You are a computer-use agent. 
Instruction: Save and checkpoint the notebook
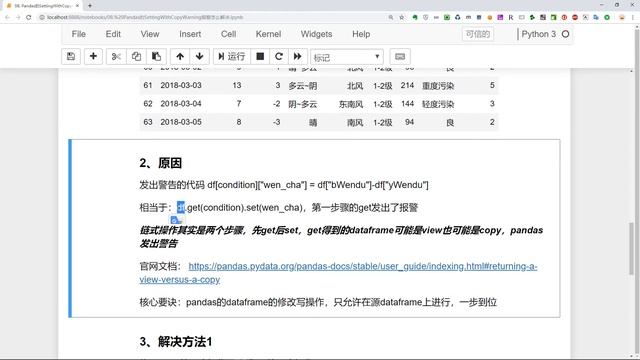(71, 56)
